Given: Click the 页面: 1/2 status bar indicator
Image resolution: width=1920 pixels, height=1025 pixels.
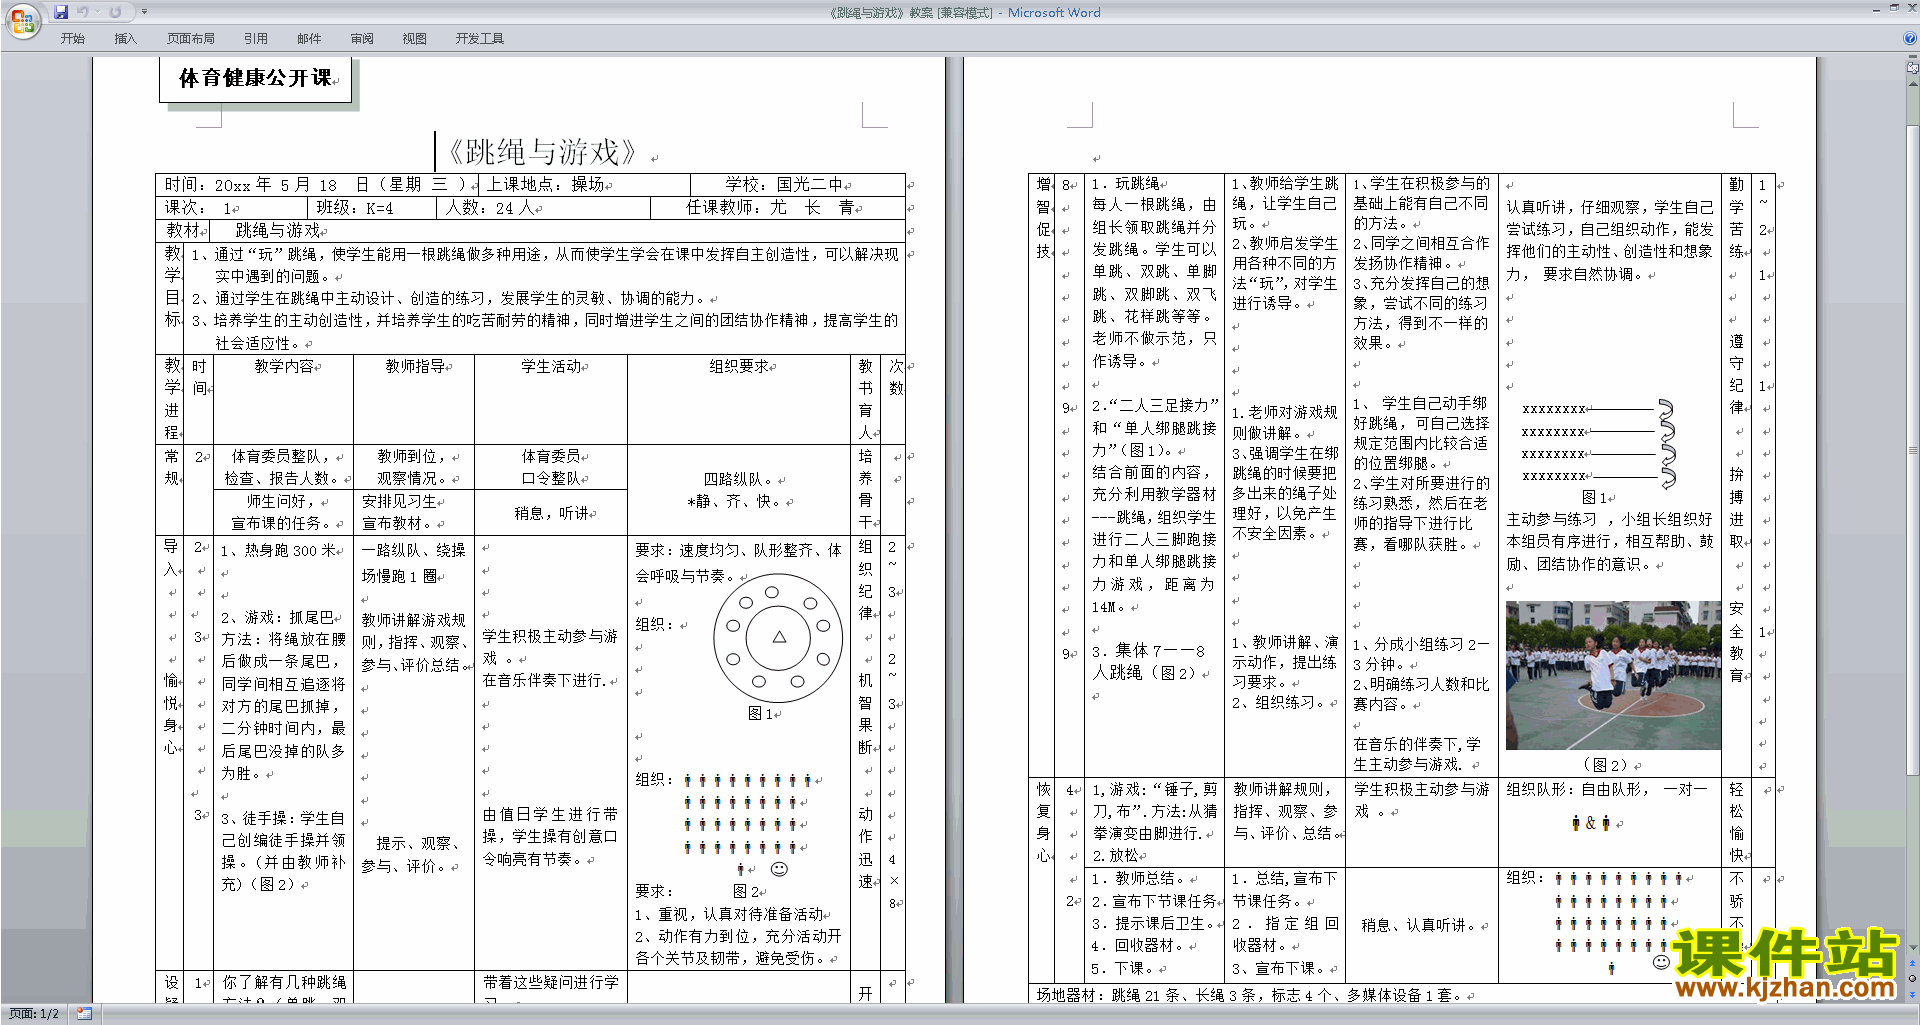Looking at the screenshot, I should 34,1014.
